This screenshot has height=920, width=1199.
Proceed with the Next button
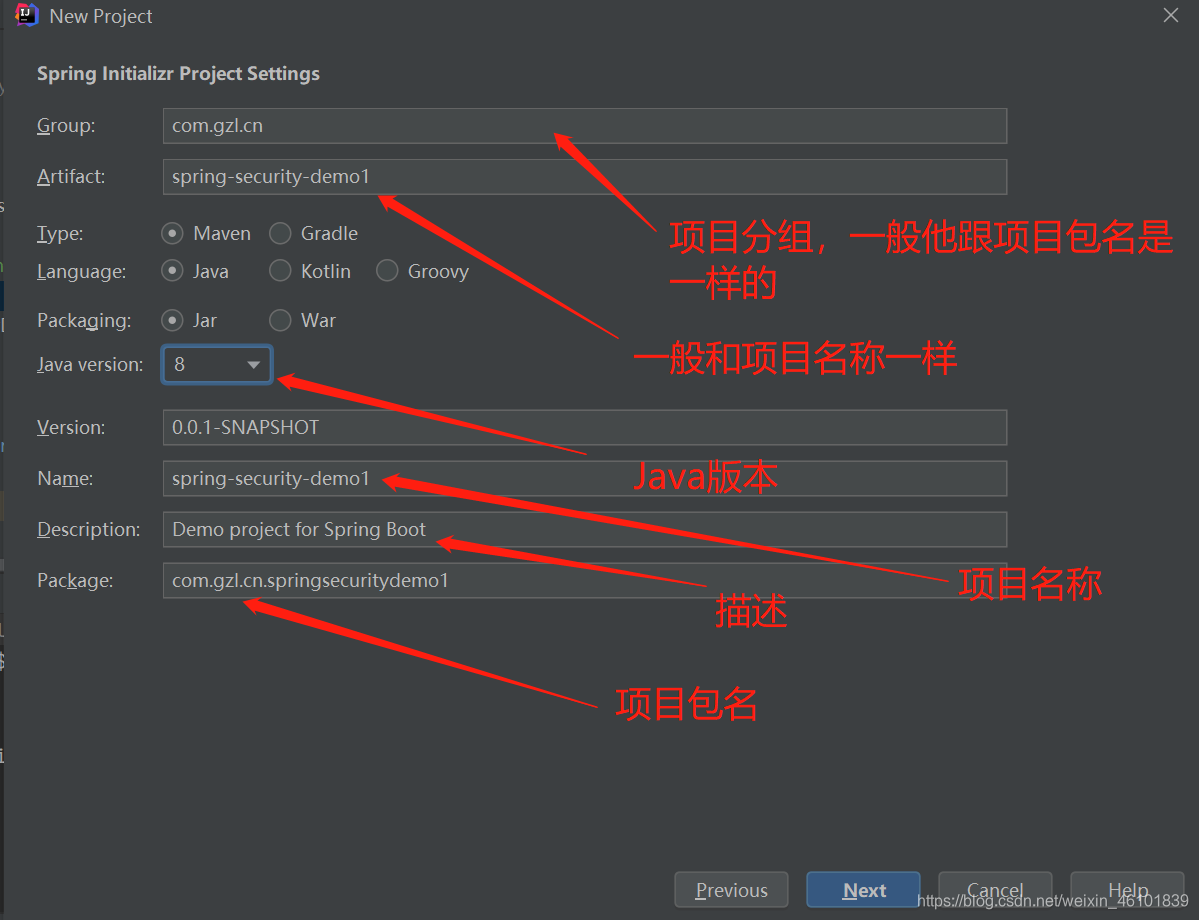[x=863, y=890]
